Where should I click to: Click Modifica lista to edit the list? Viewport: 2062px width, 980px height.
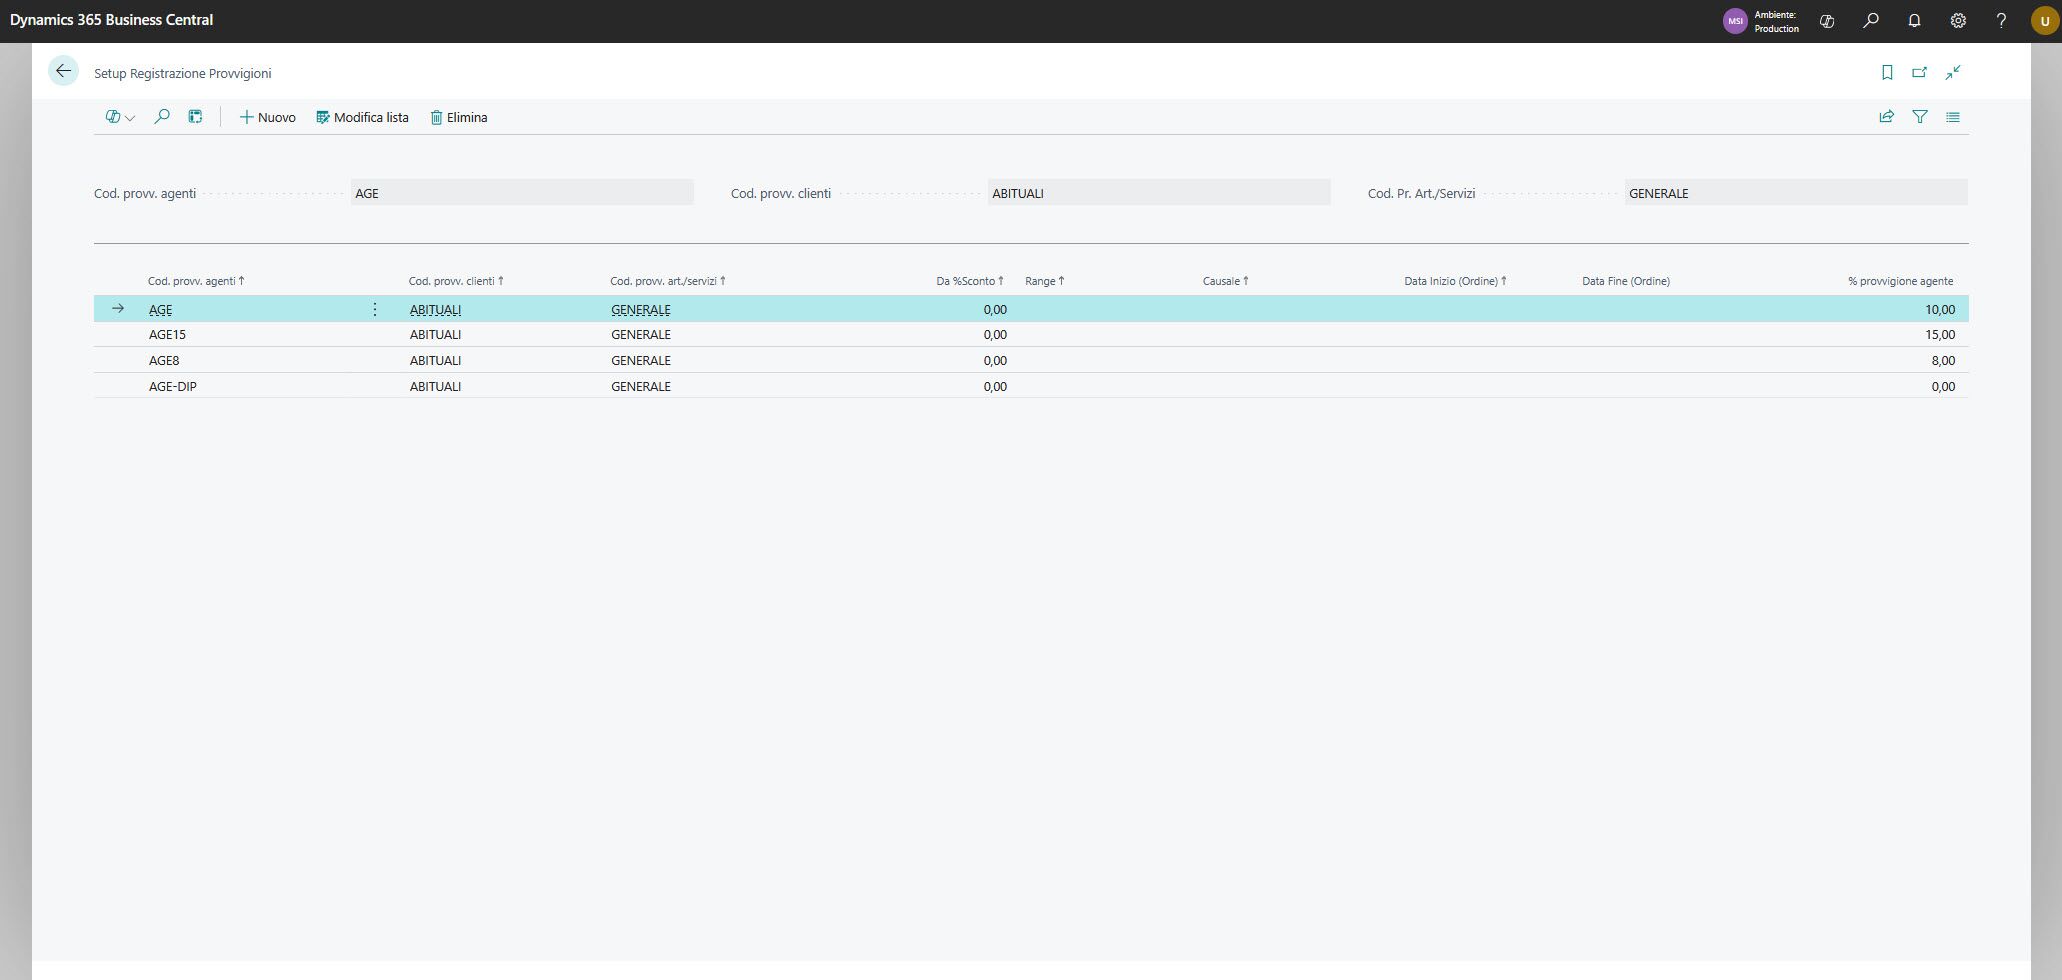coord(362,117)
